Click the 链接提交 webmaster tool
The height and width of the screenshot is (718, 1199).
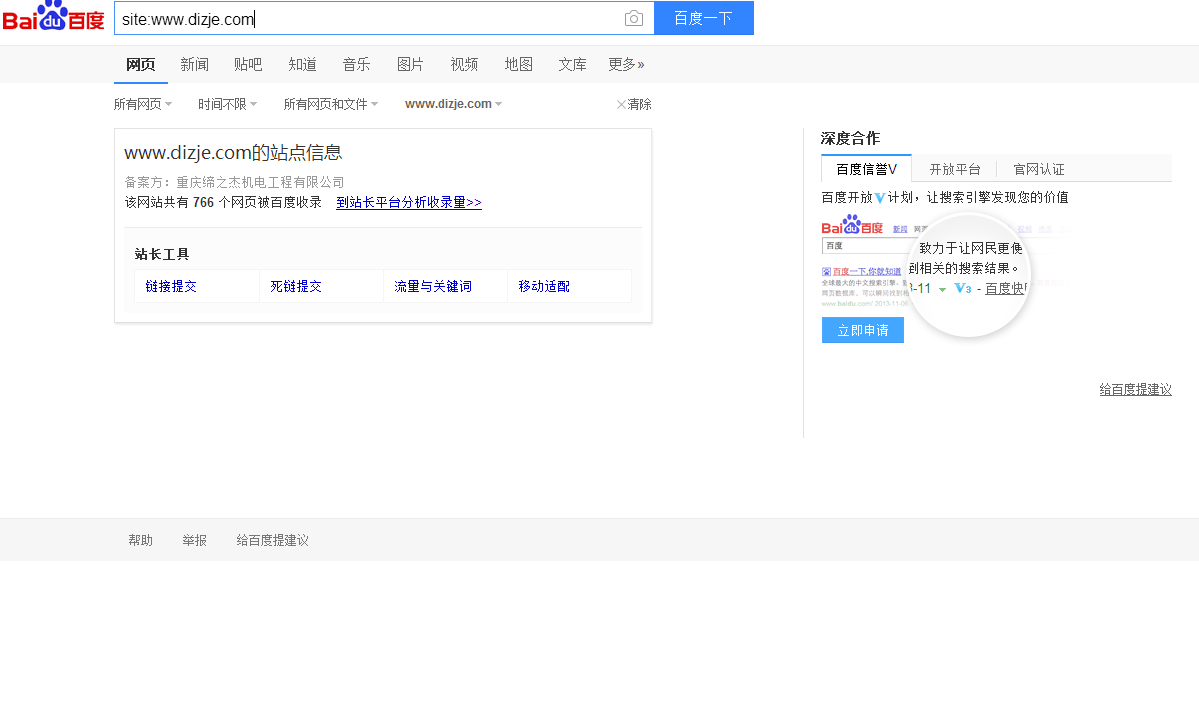click(x=171, y=286)
